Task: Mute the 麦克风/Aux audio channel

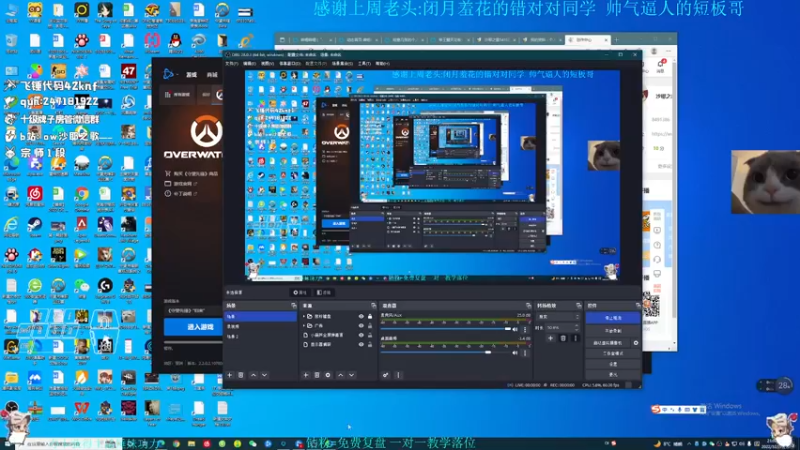Action: click(x=515, y=330)
